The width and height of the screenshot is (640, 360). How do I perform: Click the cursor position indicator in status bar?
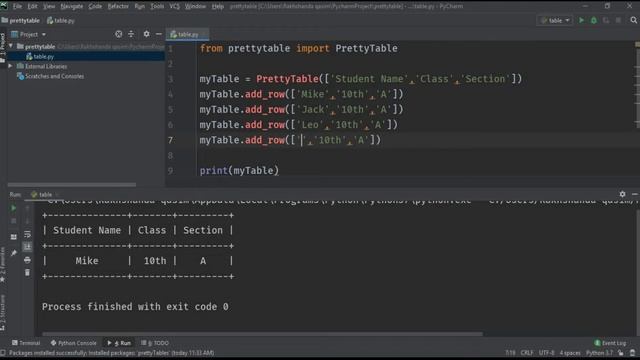coord(510,353)
